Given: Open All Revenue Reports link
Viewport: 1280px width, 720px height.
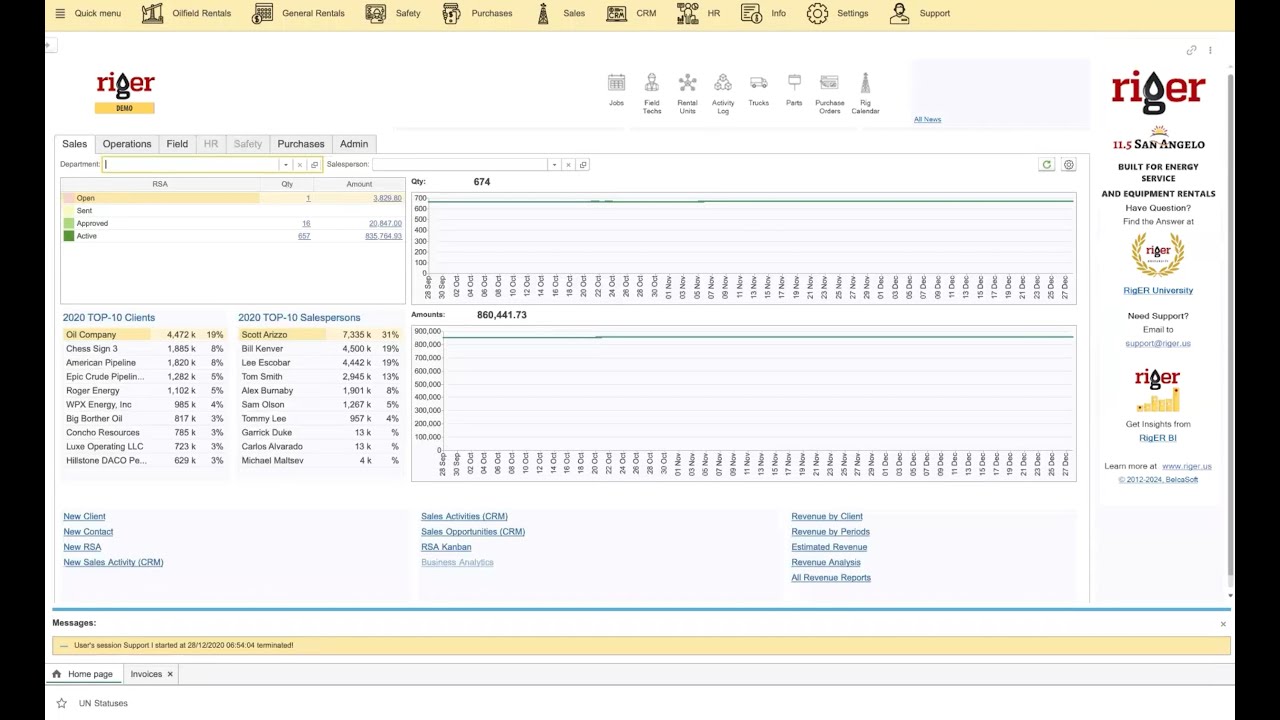Looking at the screenshot, I should click(x=831, y=578).
